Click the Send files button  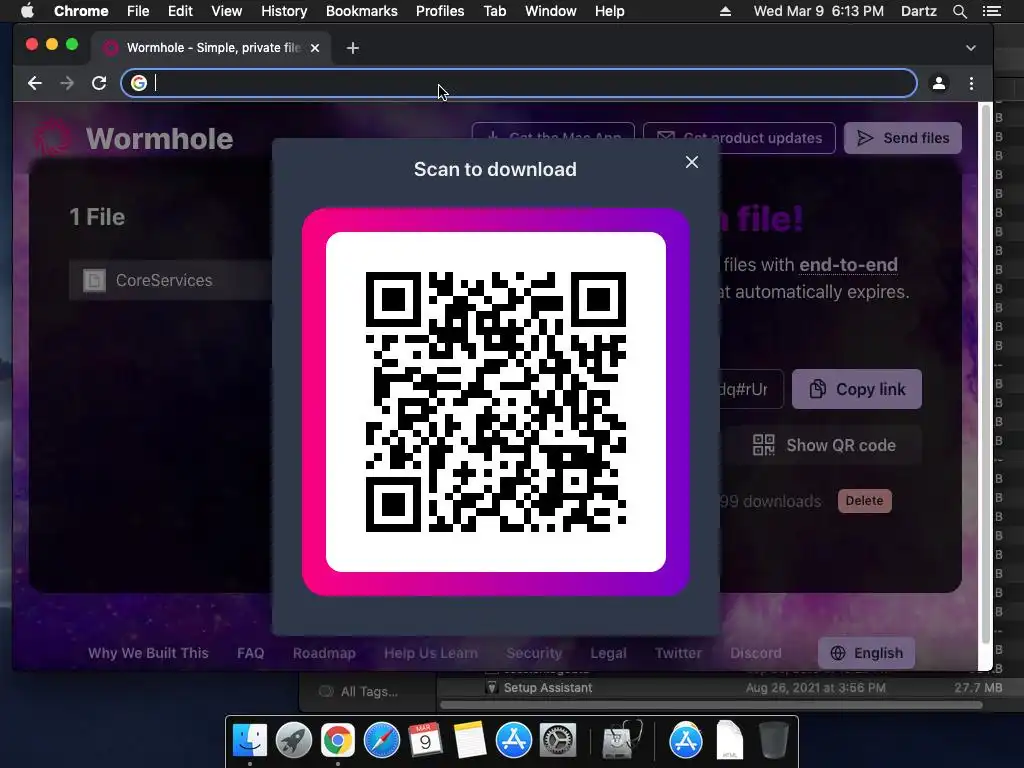903,138
